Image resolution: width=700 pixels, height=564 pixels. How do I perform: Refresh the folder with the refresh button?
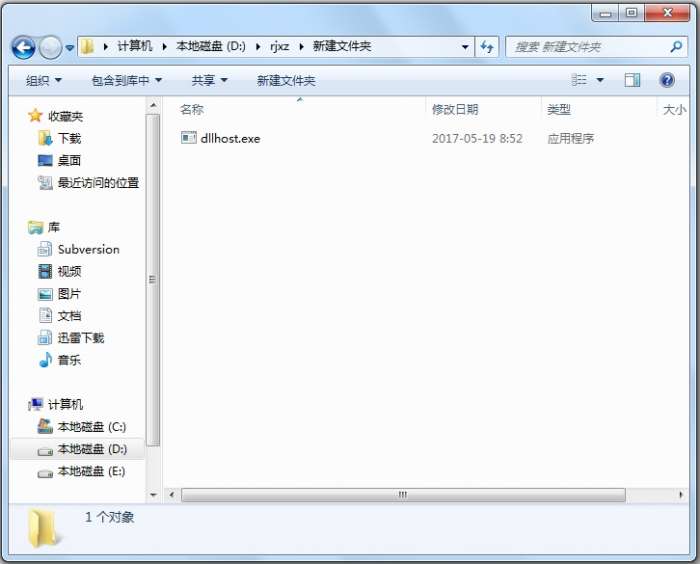pos(487,47)
